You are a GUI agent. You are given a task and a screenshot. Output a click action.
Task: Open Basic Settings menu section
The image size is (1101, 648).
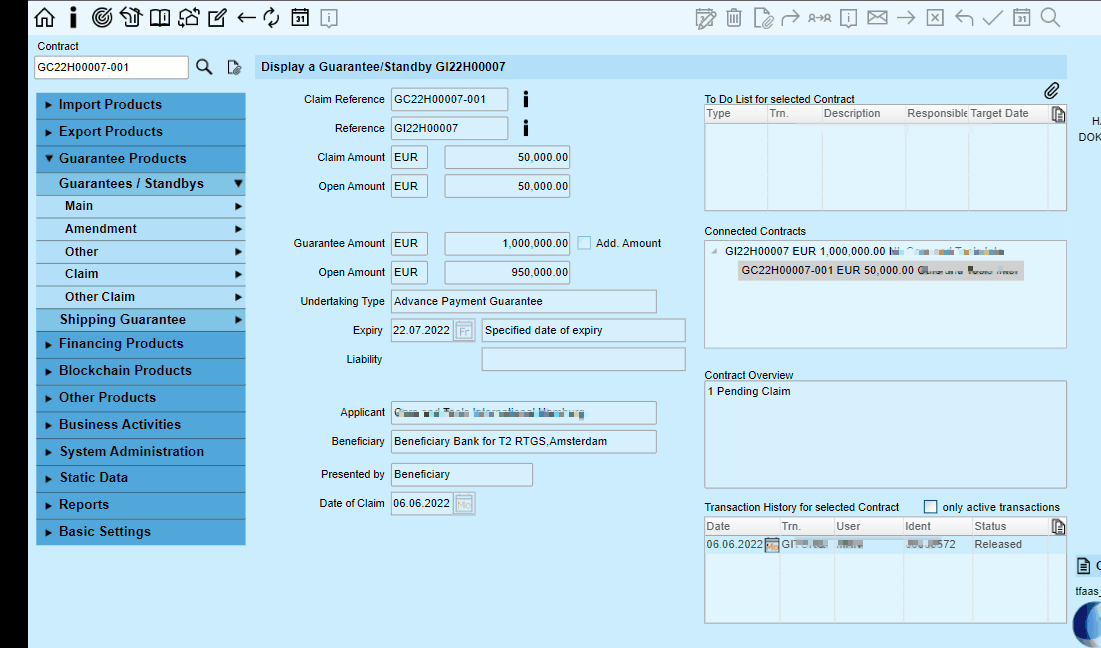(140, 532)
